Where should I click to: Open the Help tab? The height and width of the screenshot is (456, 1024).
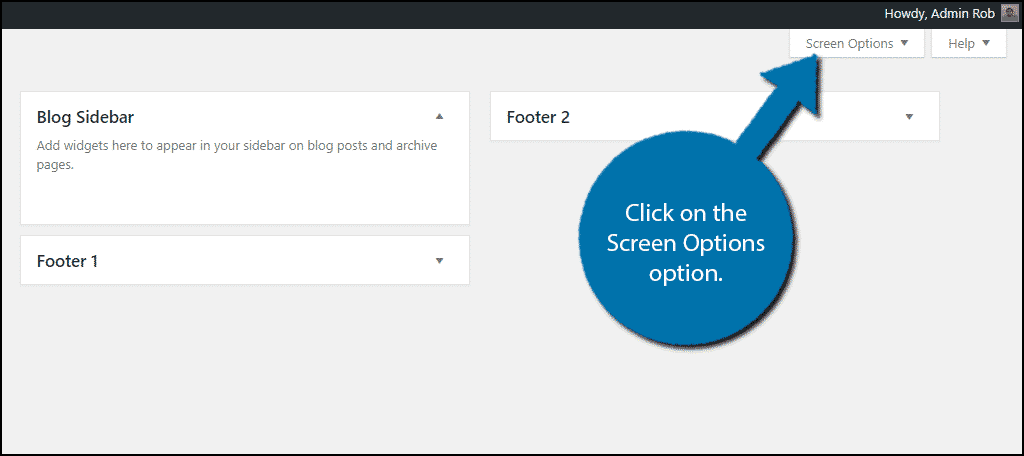coord(968,44)
